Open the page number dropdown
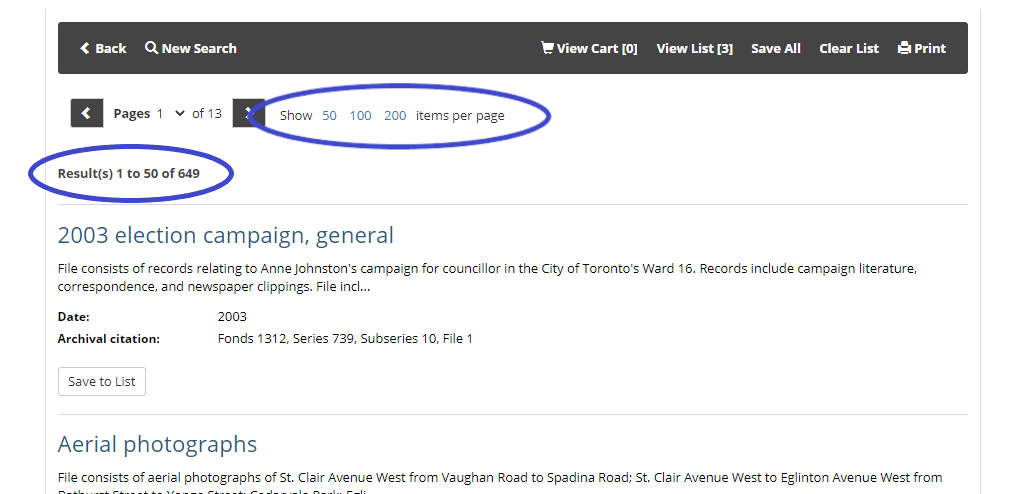 (171, 114)
